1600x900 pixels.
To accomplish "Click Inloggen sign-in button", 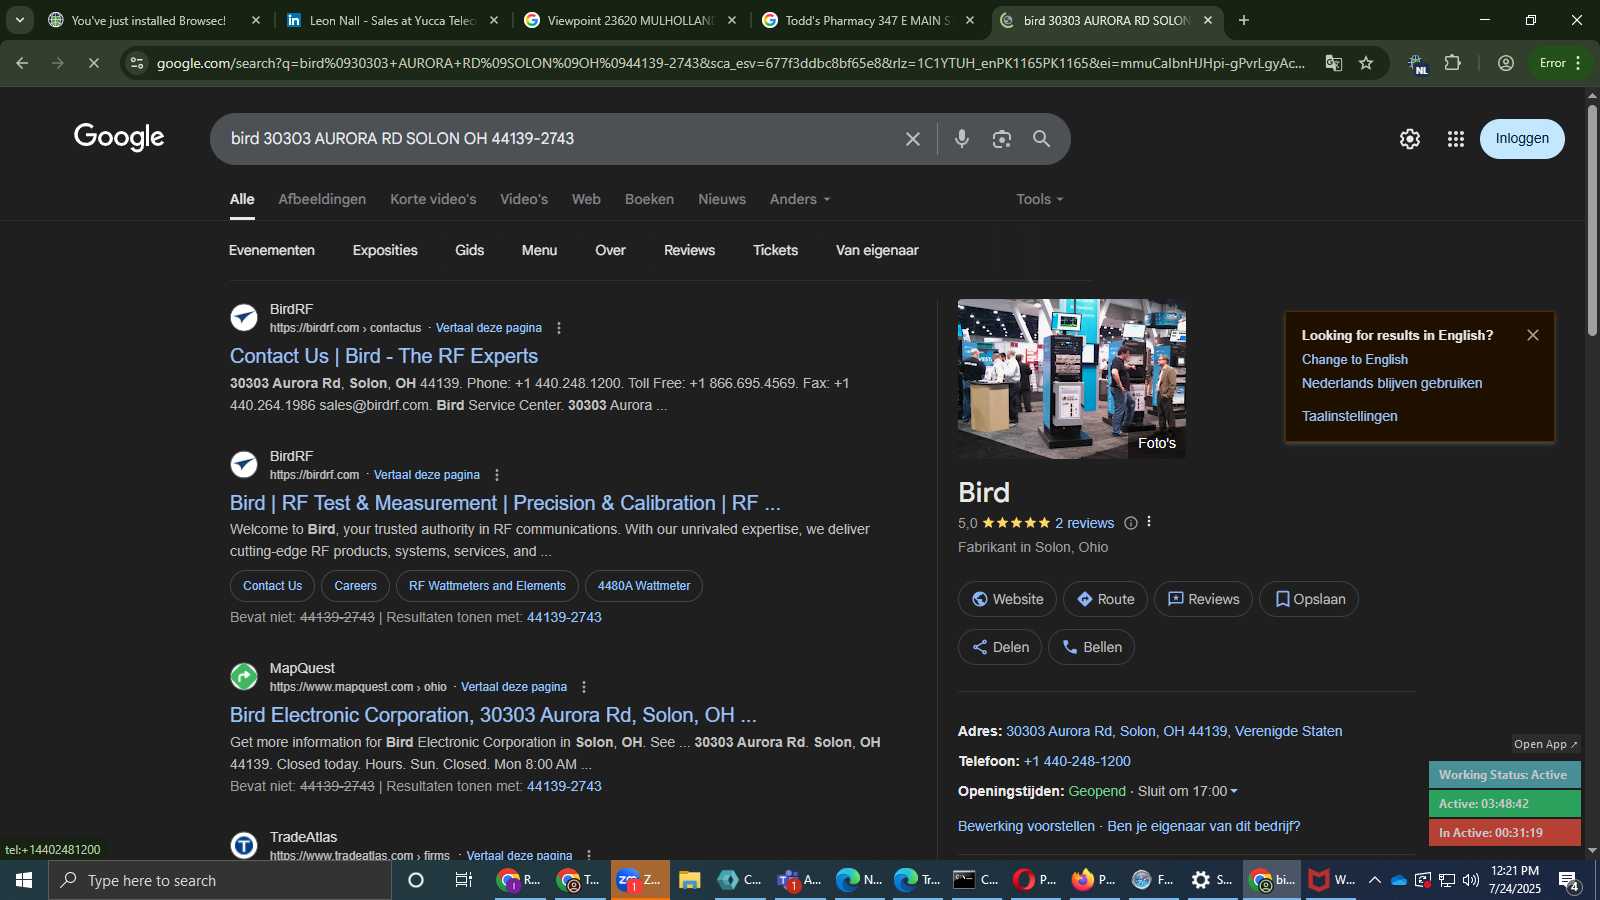I will coord(1522,139).
